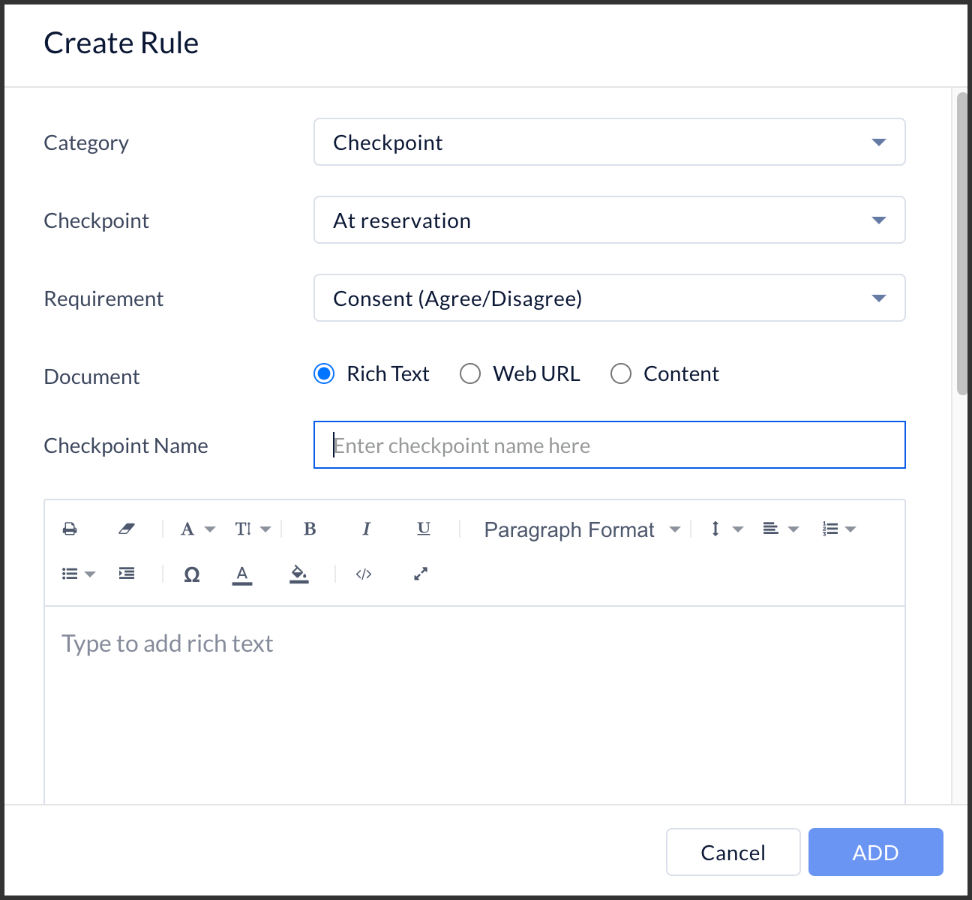972x900 pixels.
Task: Select the Rich Text radio button
Action: [324, 374]
